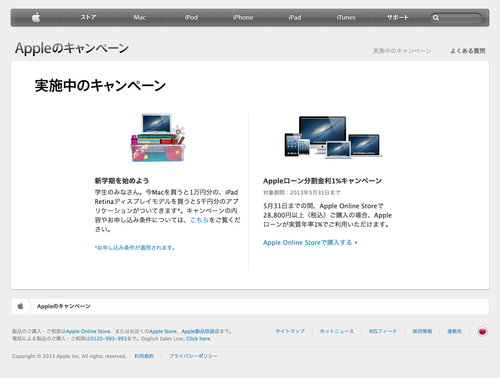500x378 pixels.
Task: Open the 連絡先 footer link
Action: pyautogui.click(x=454, y=331)
